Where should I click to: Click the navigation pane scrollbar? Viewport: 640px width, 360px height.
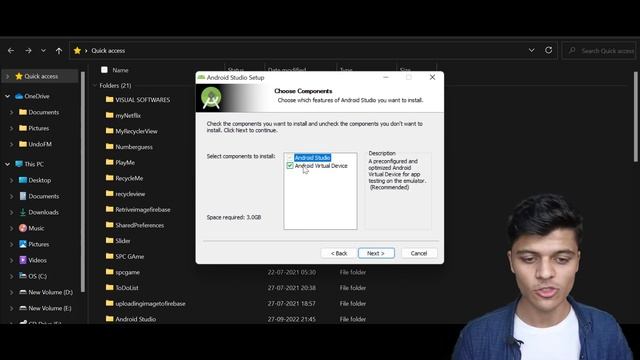pyautogui.click(x=83, y=182)
